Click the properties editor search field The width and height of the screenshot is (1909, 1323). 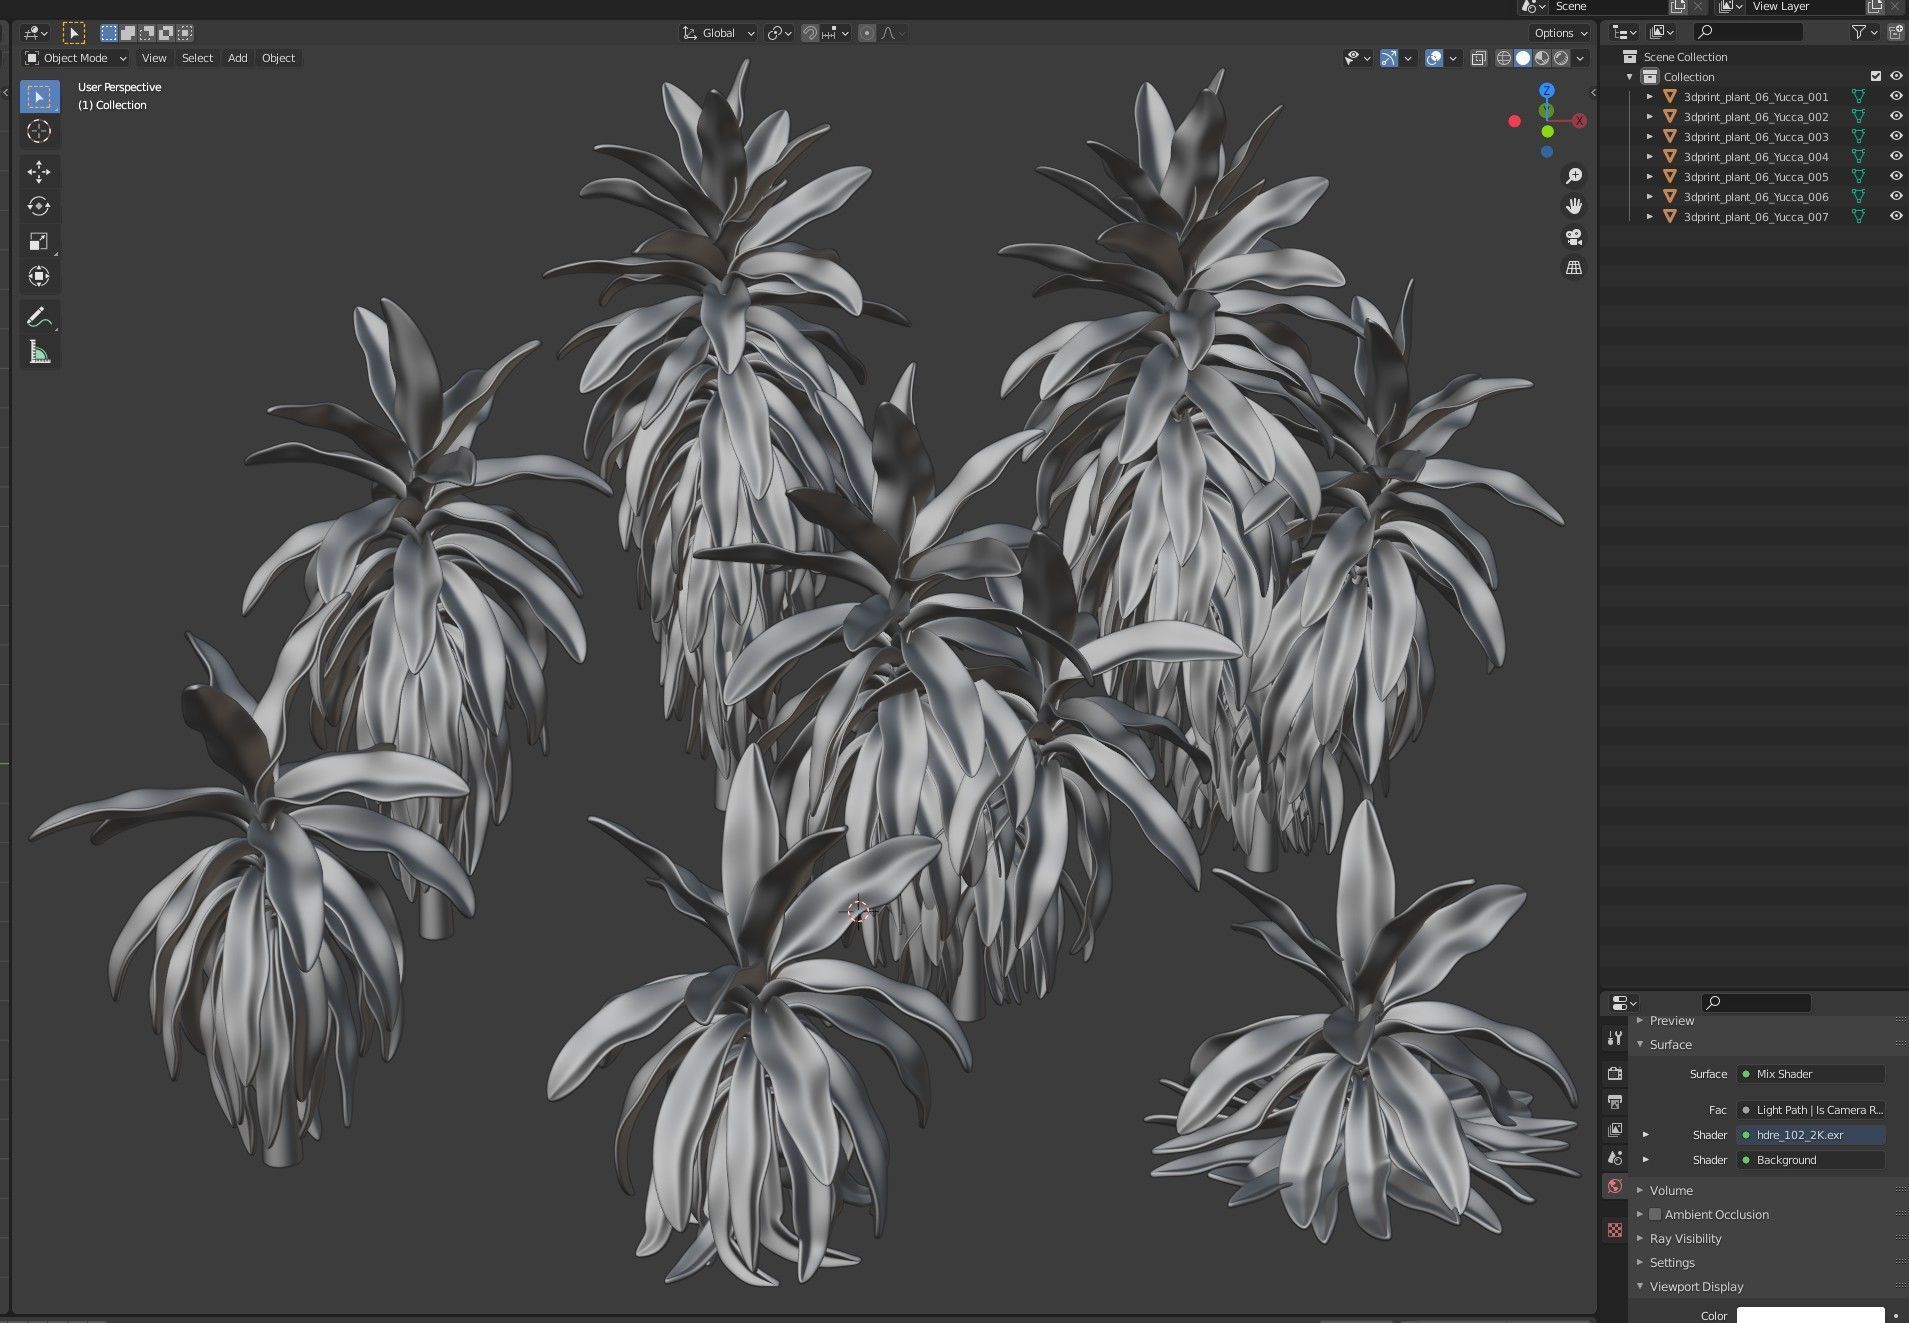[1756, 1003]
